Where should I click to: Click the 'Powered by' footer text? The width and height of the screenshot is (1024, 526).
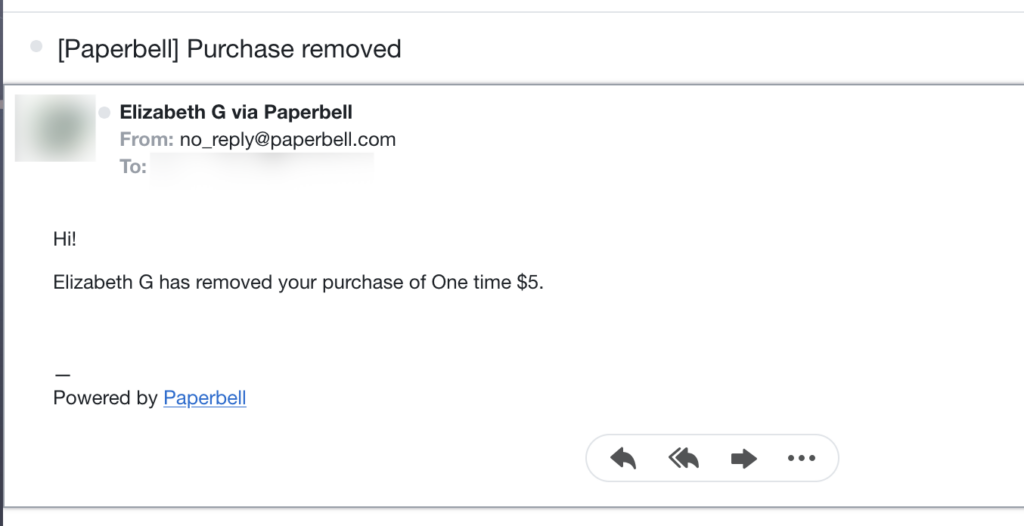(105, 398)
